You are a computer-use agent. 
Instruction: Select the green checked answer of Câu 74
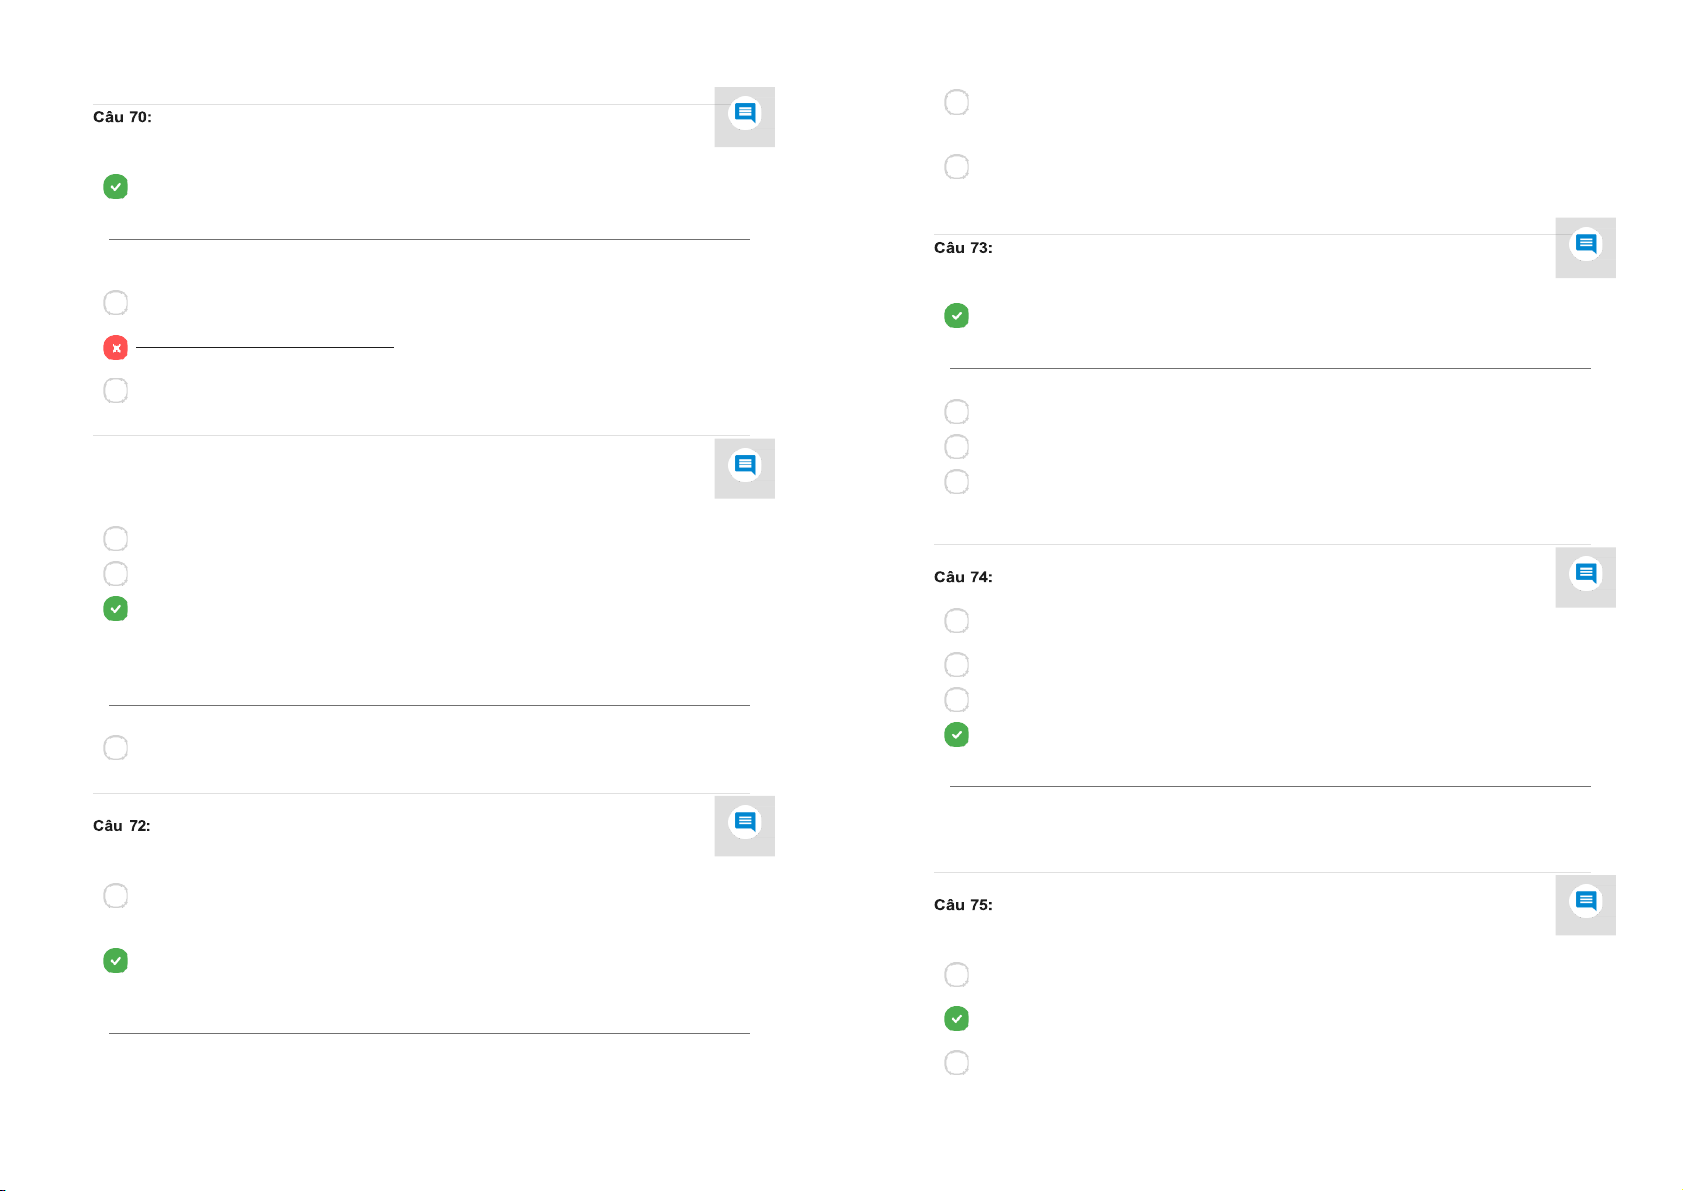(957, 735)
